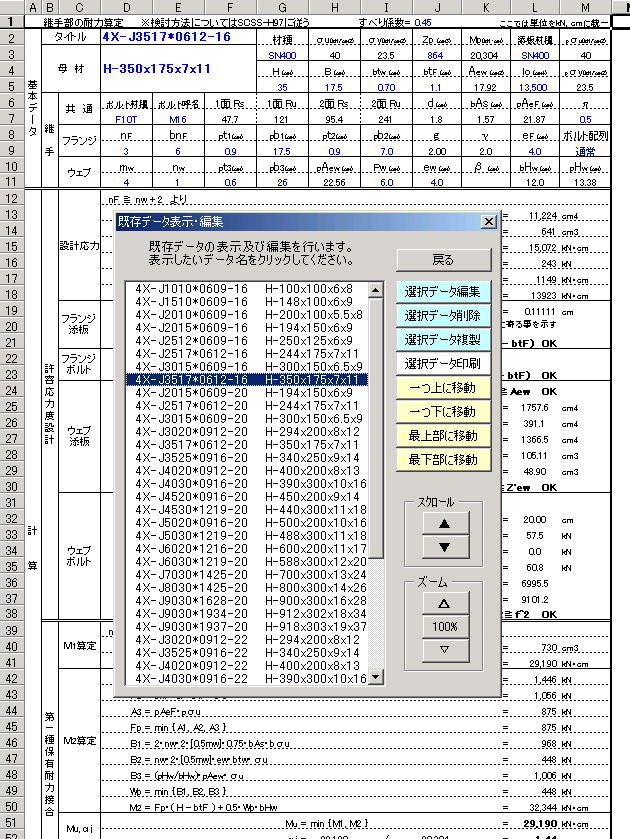Select list entry 4X-J3525*0916-20
630x839 pixels.
click(247, 457)
